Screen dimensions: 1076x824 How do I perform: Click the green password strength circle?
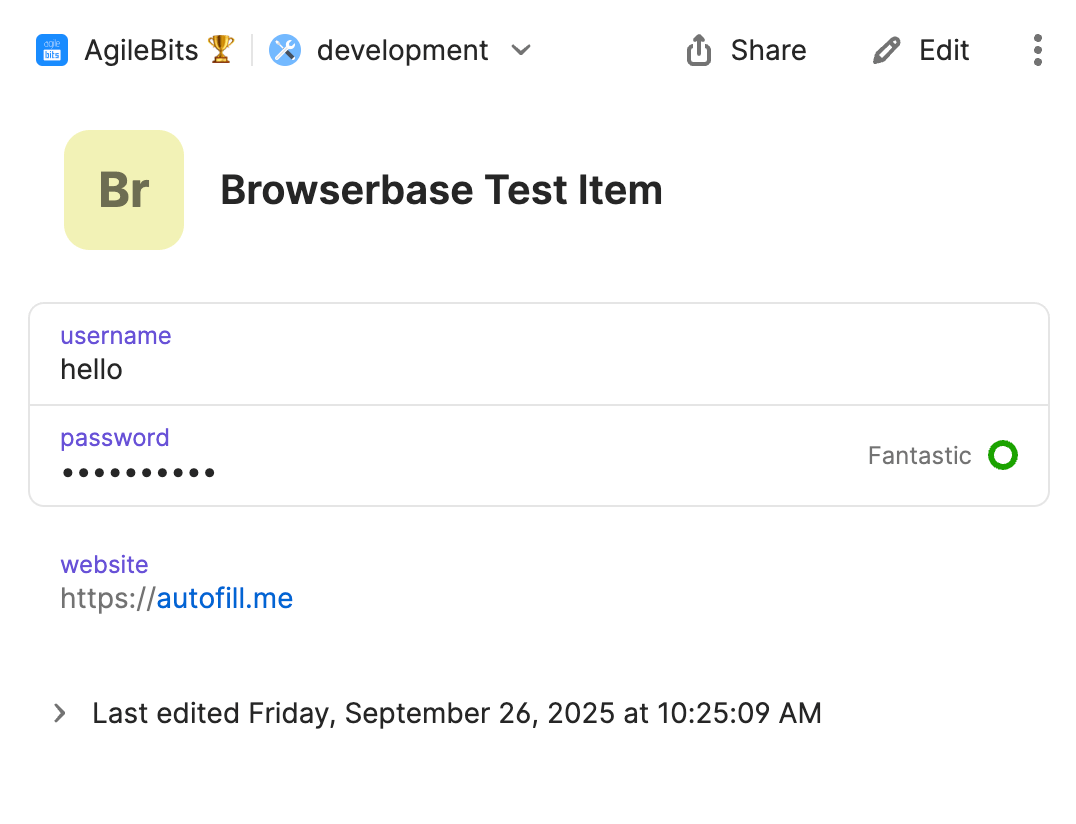click(x=1002, y=456)
